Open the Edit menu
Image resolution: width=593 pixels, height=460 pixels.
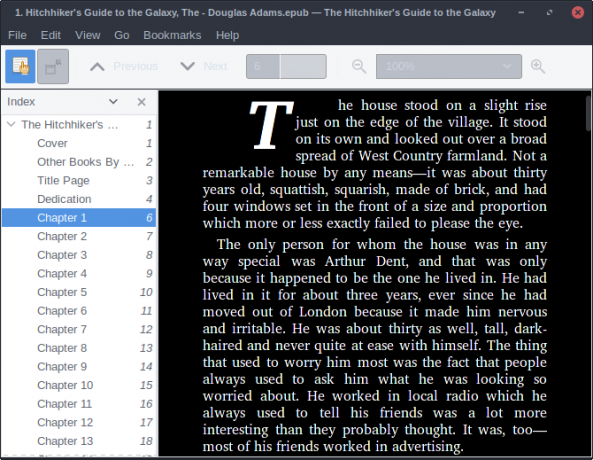pos(51,35)
